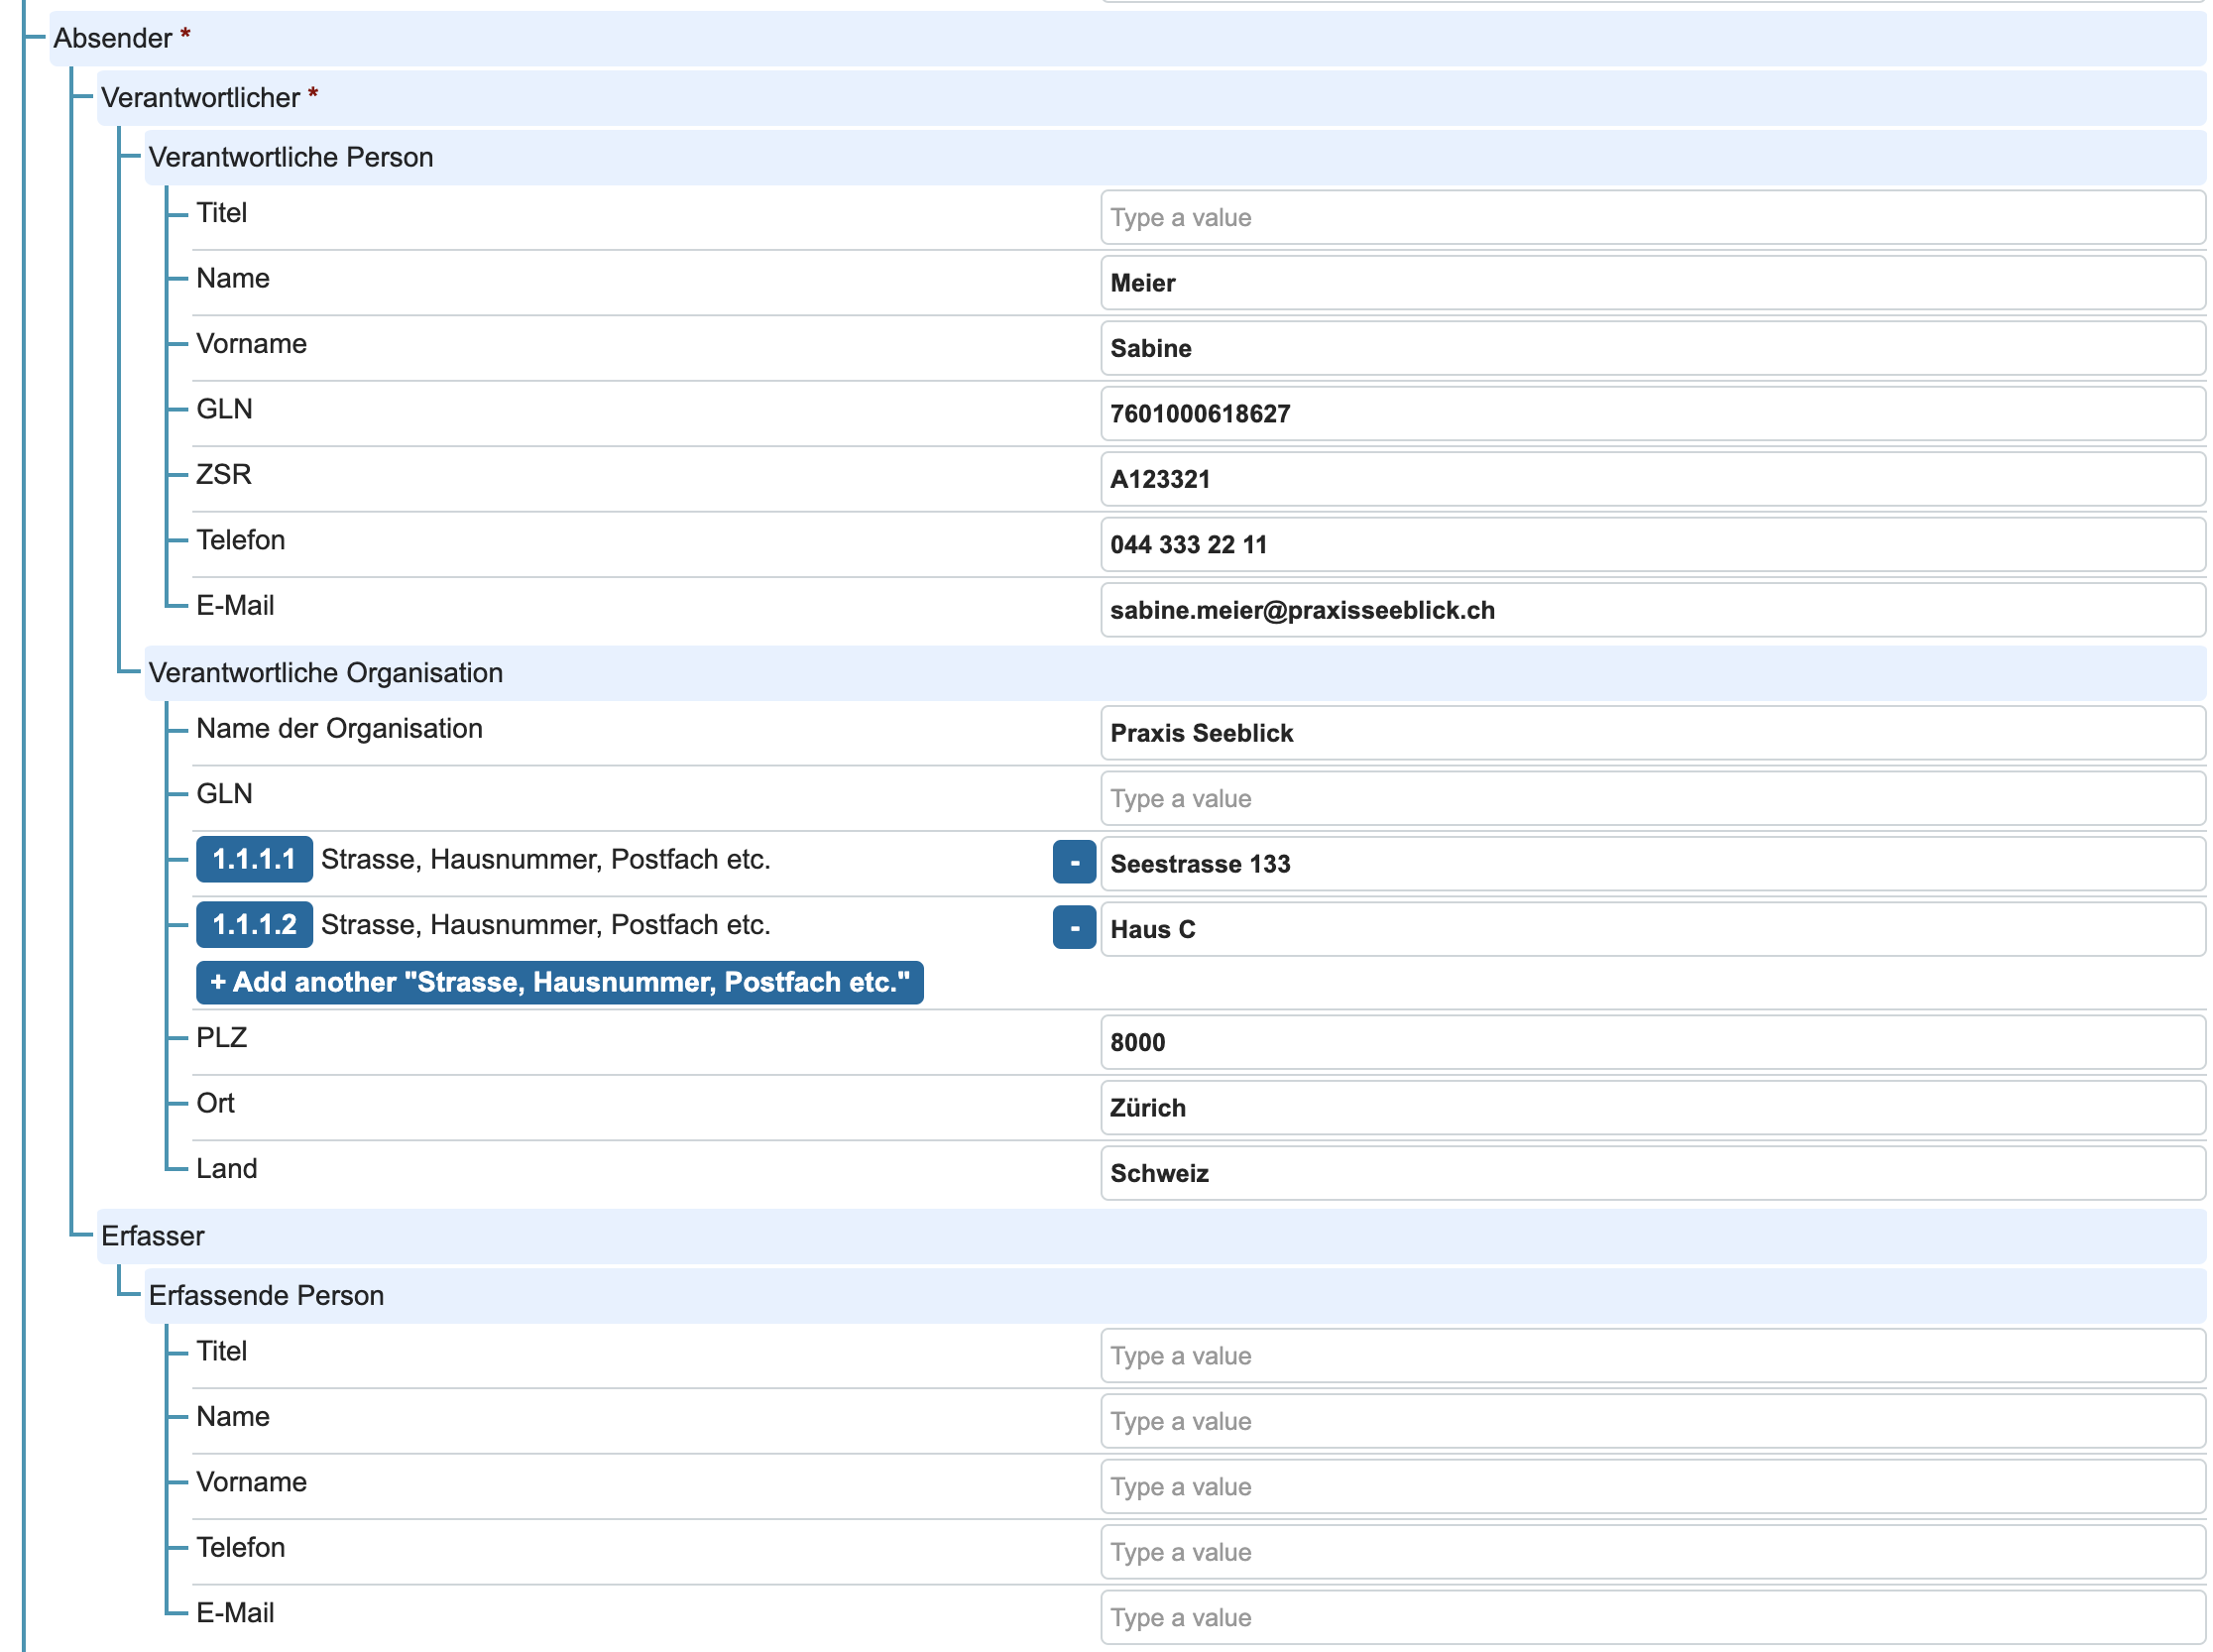Remove street row 1.1.1.1 with minus button
This screenshot has height=1652, width=2213.
pyautogui.click(x=1074, y=862)
